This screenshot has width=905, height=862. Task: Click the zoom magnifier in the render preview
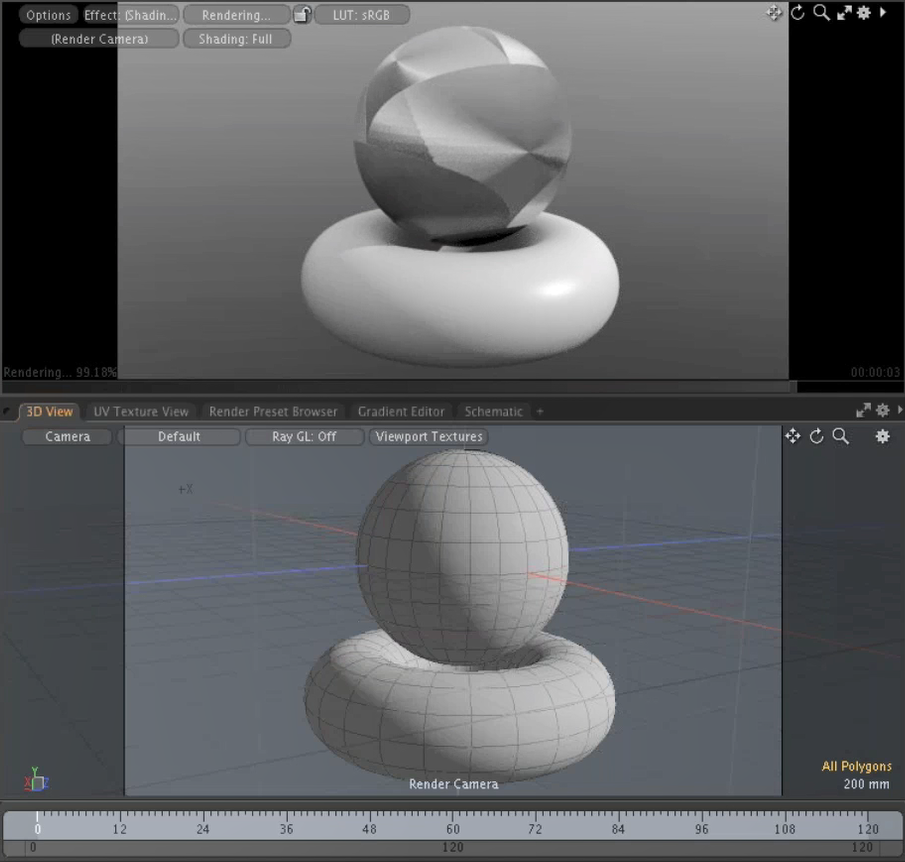[821, 13]
